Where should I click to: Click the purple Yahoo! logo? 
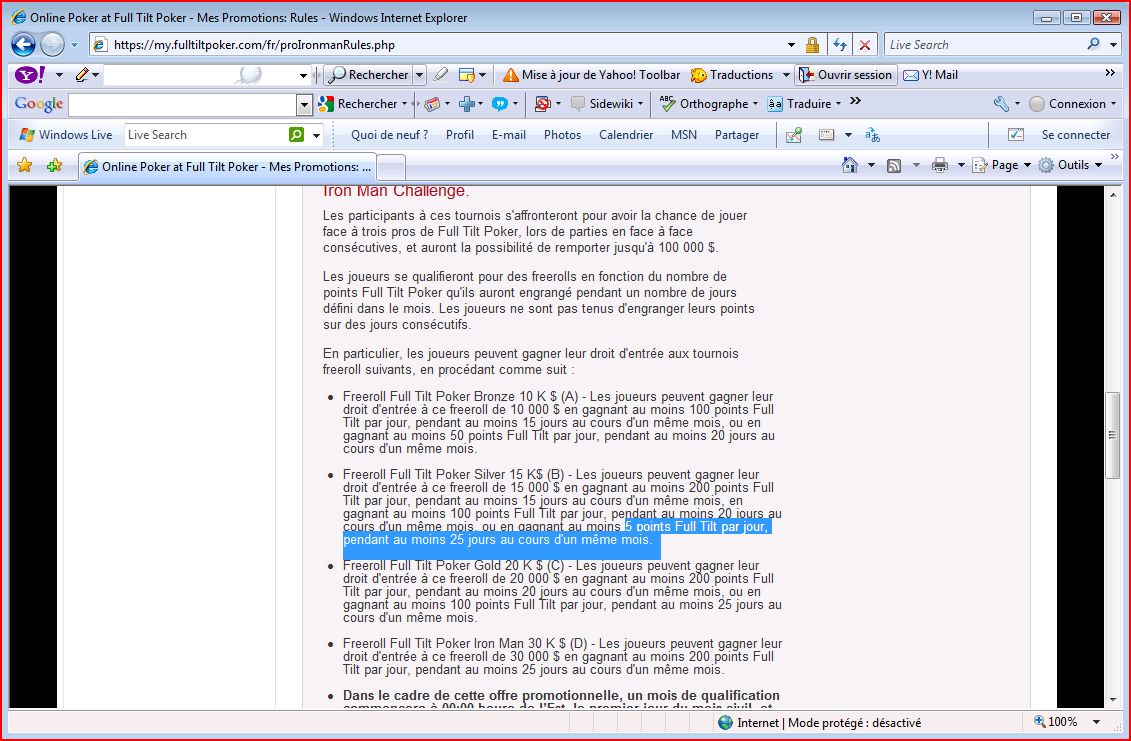pyautogui.click(x=30, y=74)
